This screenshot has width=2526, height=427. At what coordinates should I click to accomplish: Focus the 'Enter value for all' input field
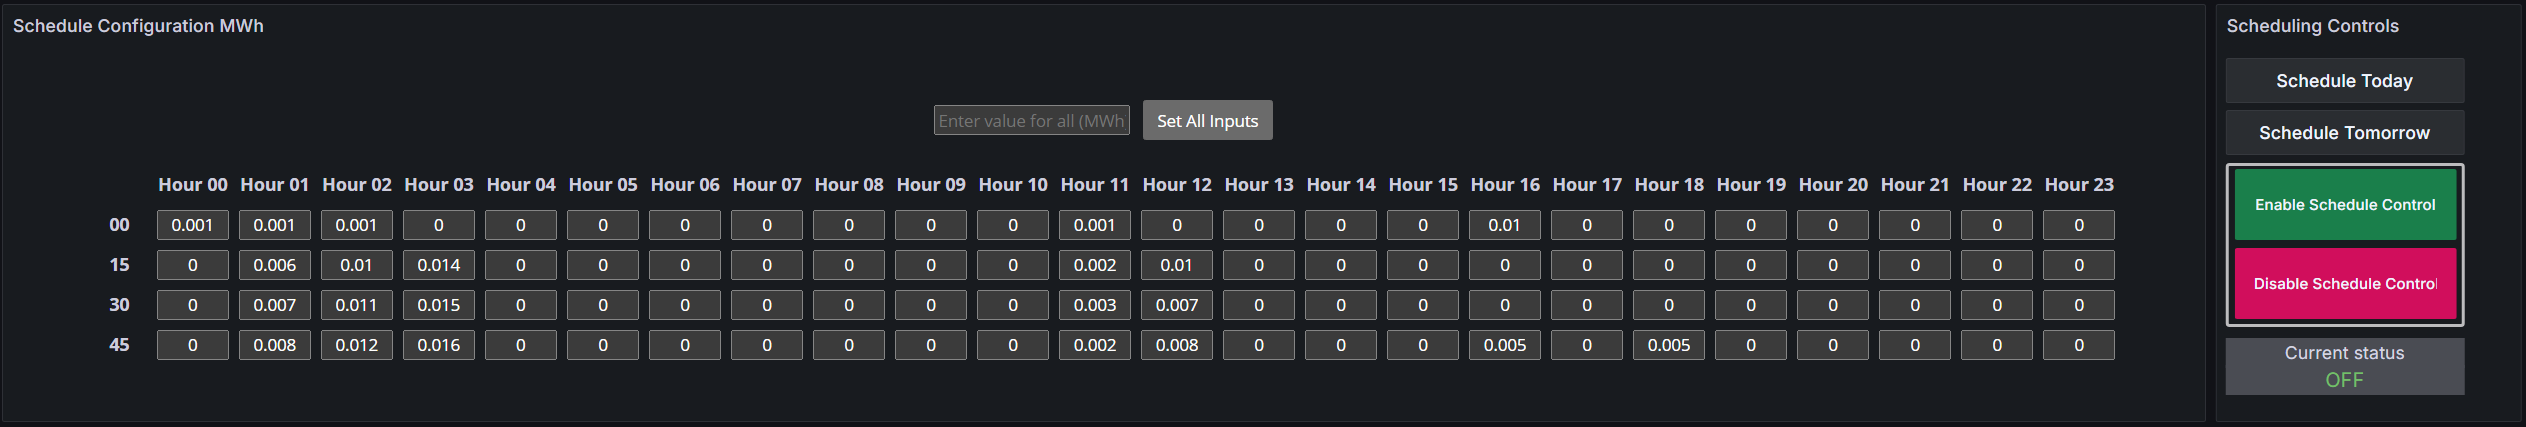coord(1031,121)
